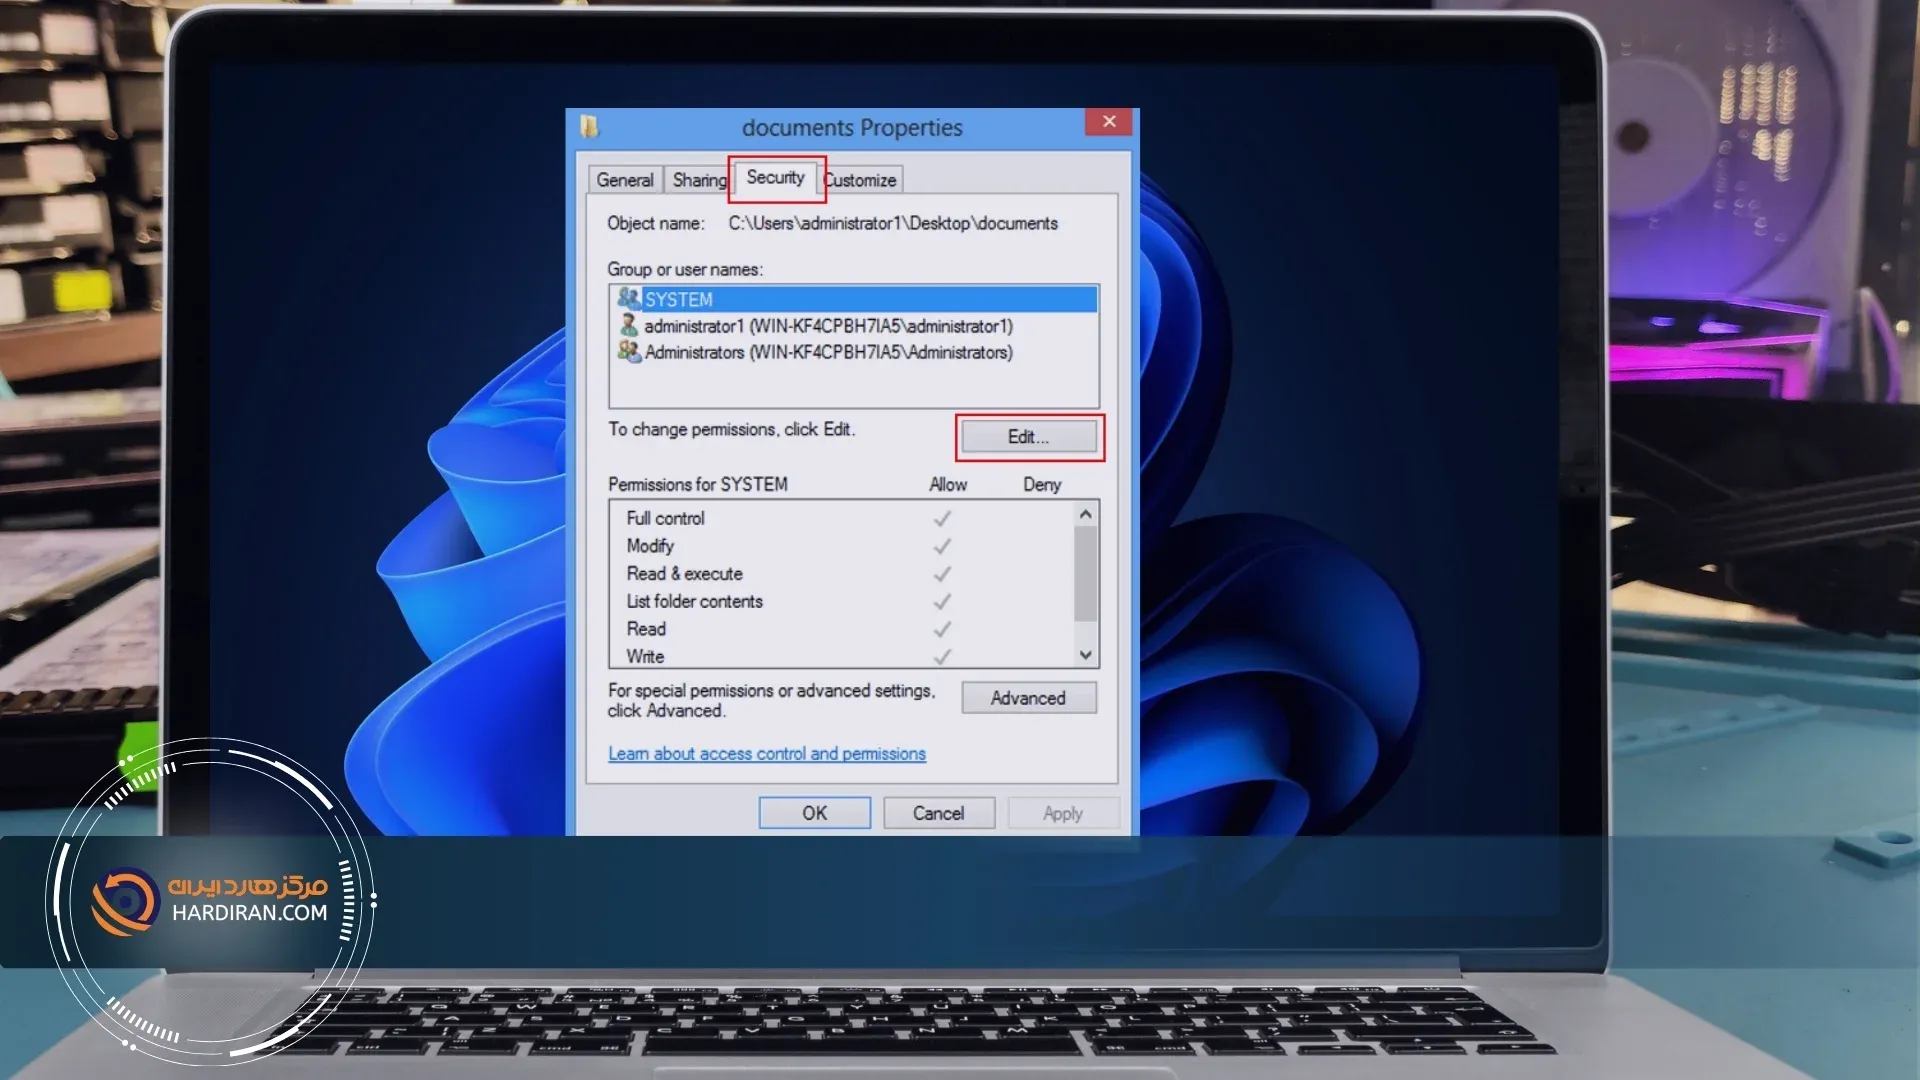Check the Allow box for Full control
Screen dimensions: 1920x1080
[x=941, y=518]
